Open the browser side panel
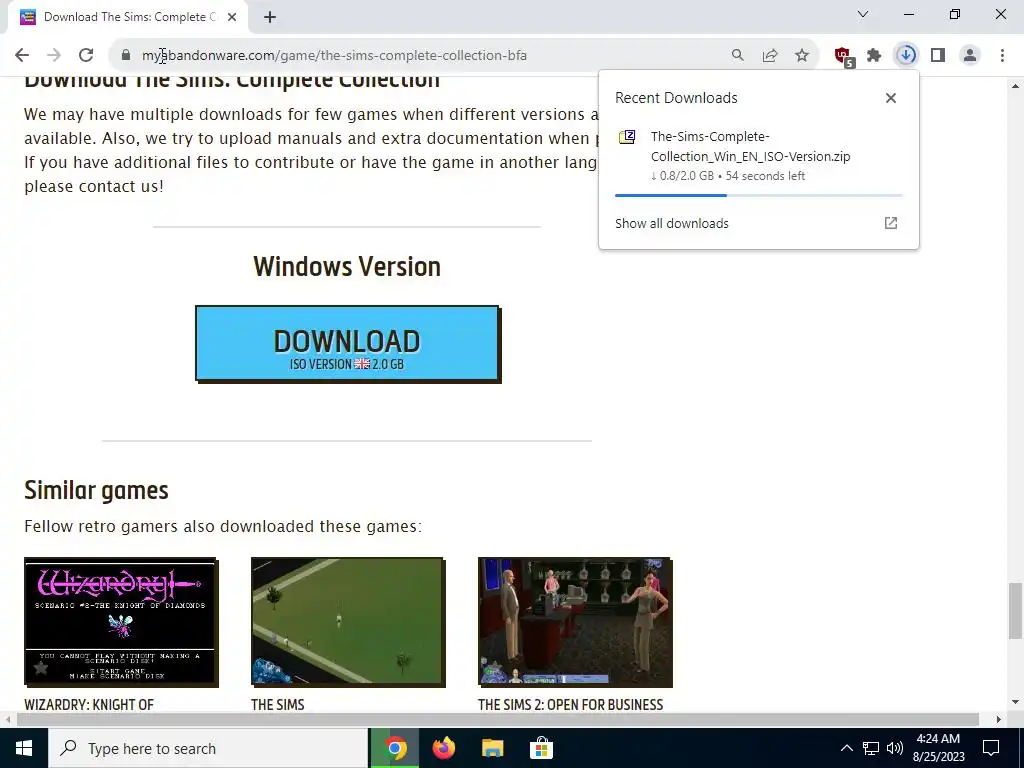1024x768 pixels. click(938, 56)
